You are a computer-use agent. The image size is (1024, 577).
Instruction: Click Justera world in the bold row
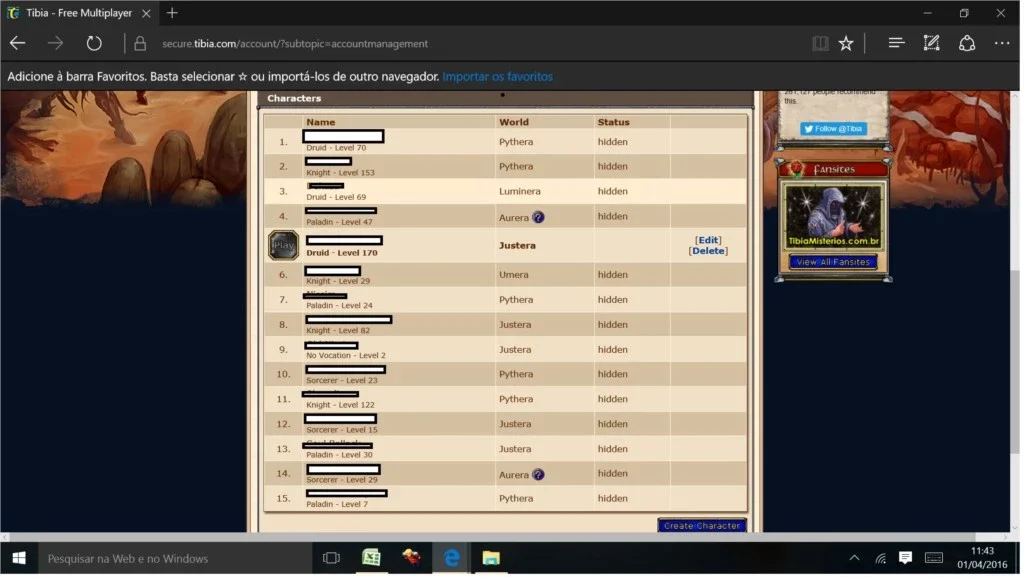pyautogui.click(x=518, y=246)
